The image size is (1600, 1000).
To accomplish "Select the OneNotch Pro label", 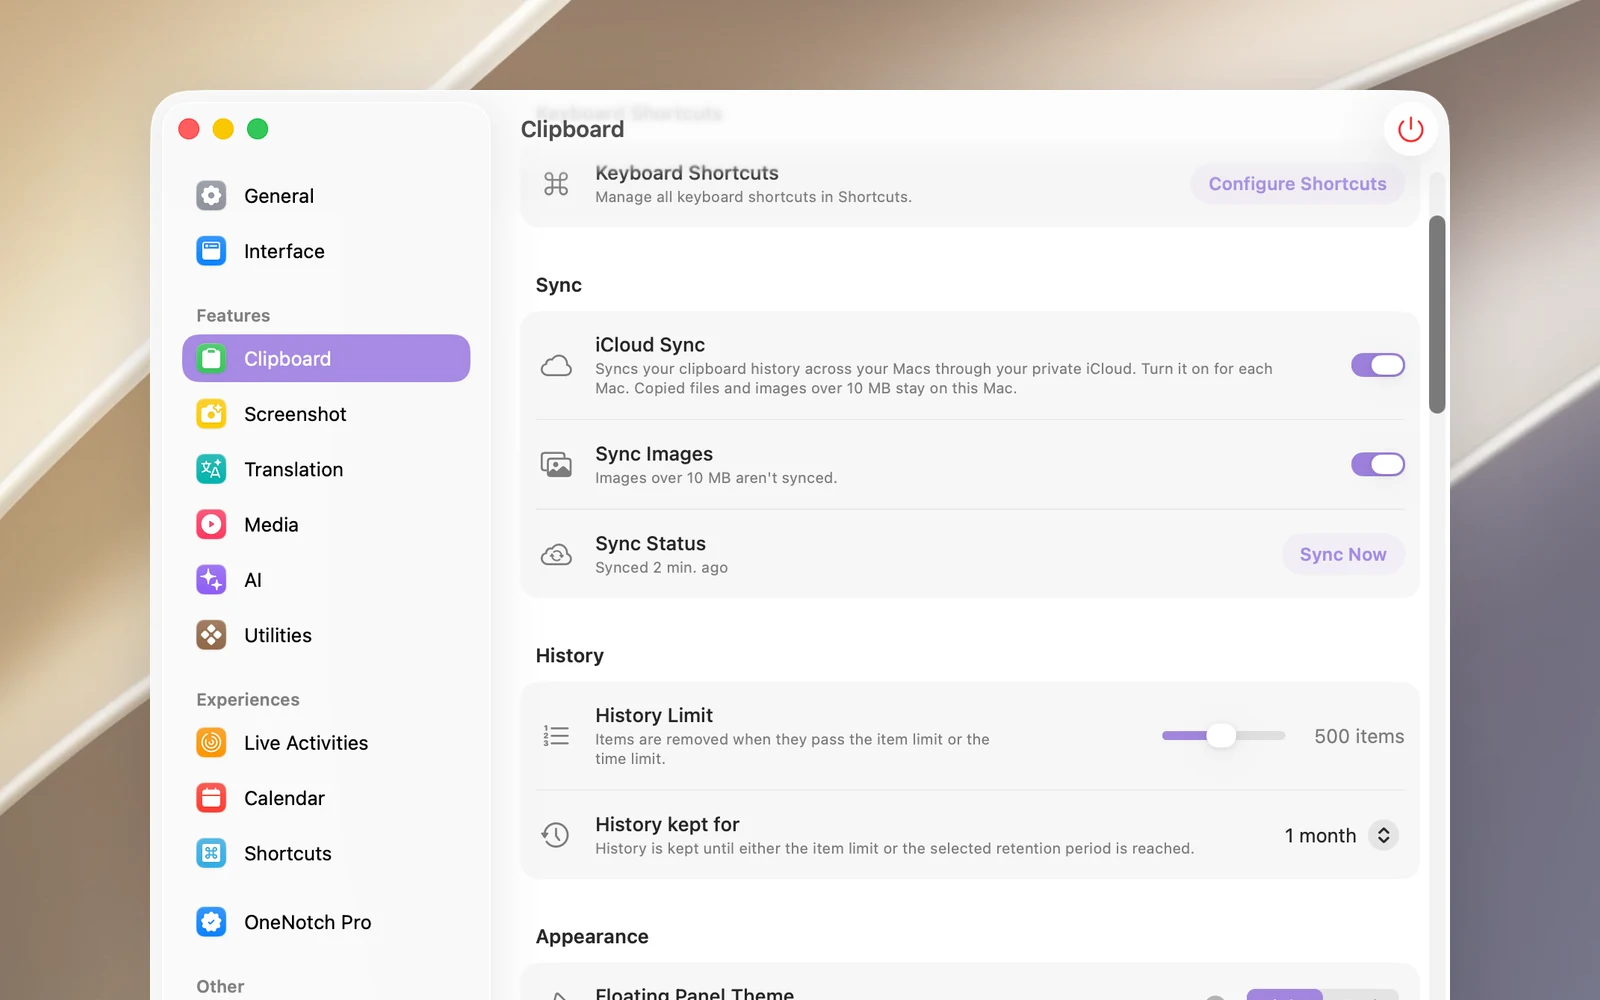I will 308,922.
